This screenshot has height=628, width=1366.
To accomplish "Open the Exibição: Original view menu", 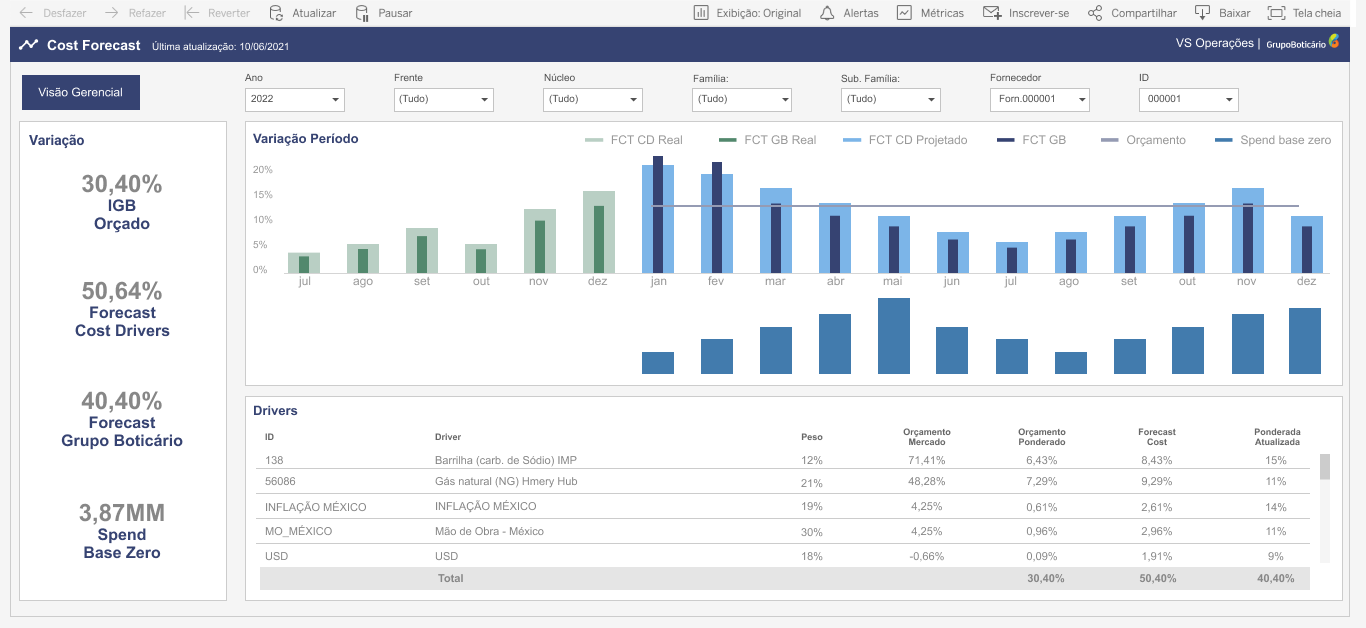I will tap(747, 13).
